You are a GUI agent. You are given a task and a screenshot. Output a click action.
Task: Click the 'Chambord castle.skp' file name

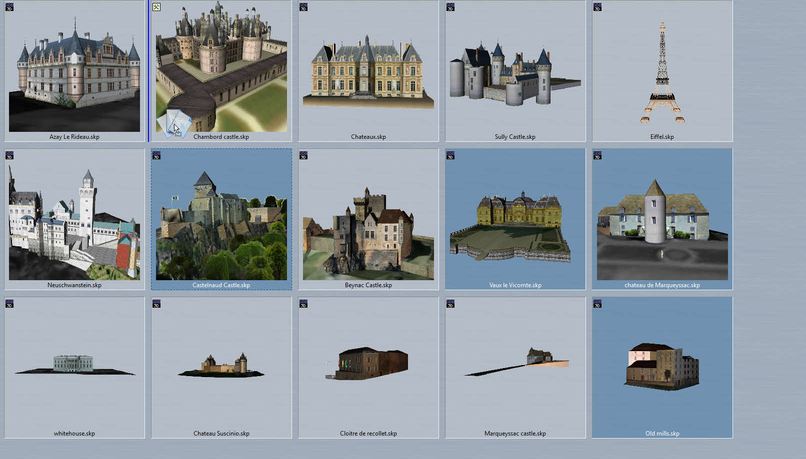[x=222, y=137]
